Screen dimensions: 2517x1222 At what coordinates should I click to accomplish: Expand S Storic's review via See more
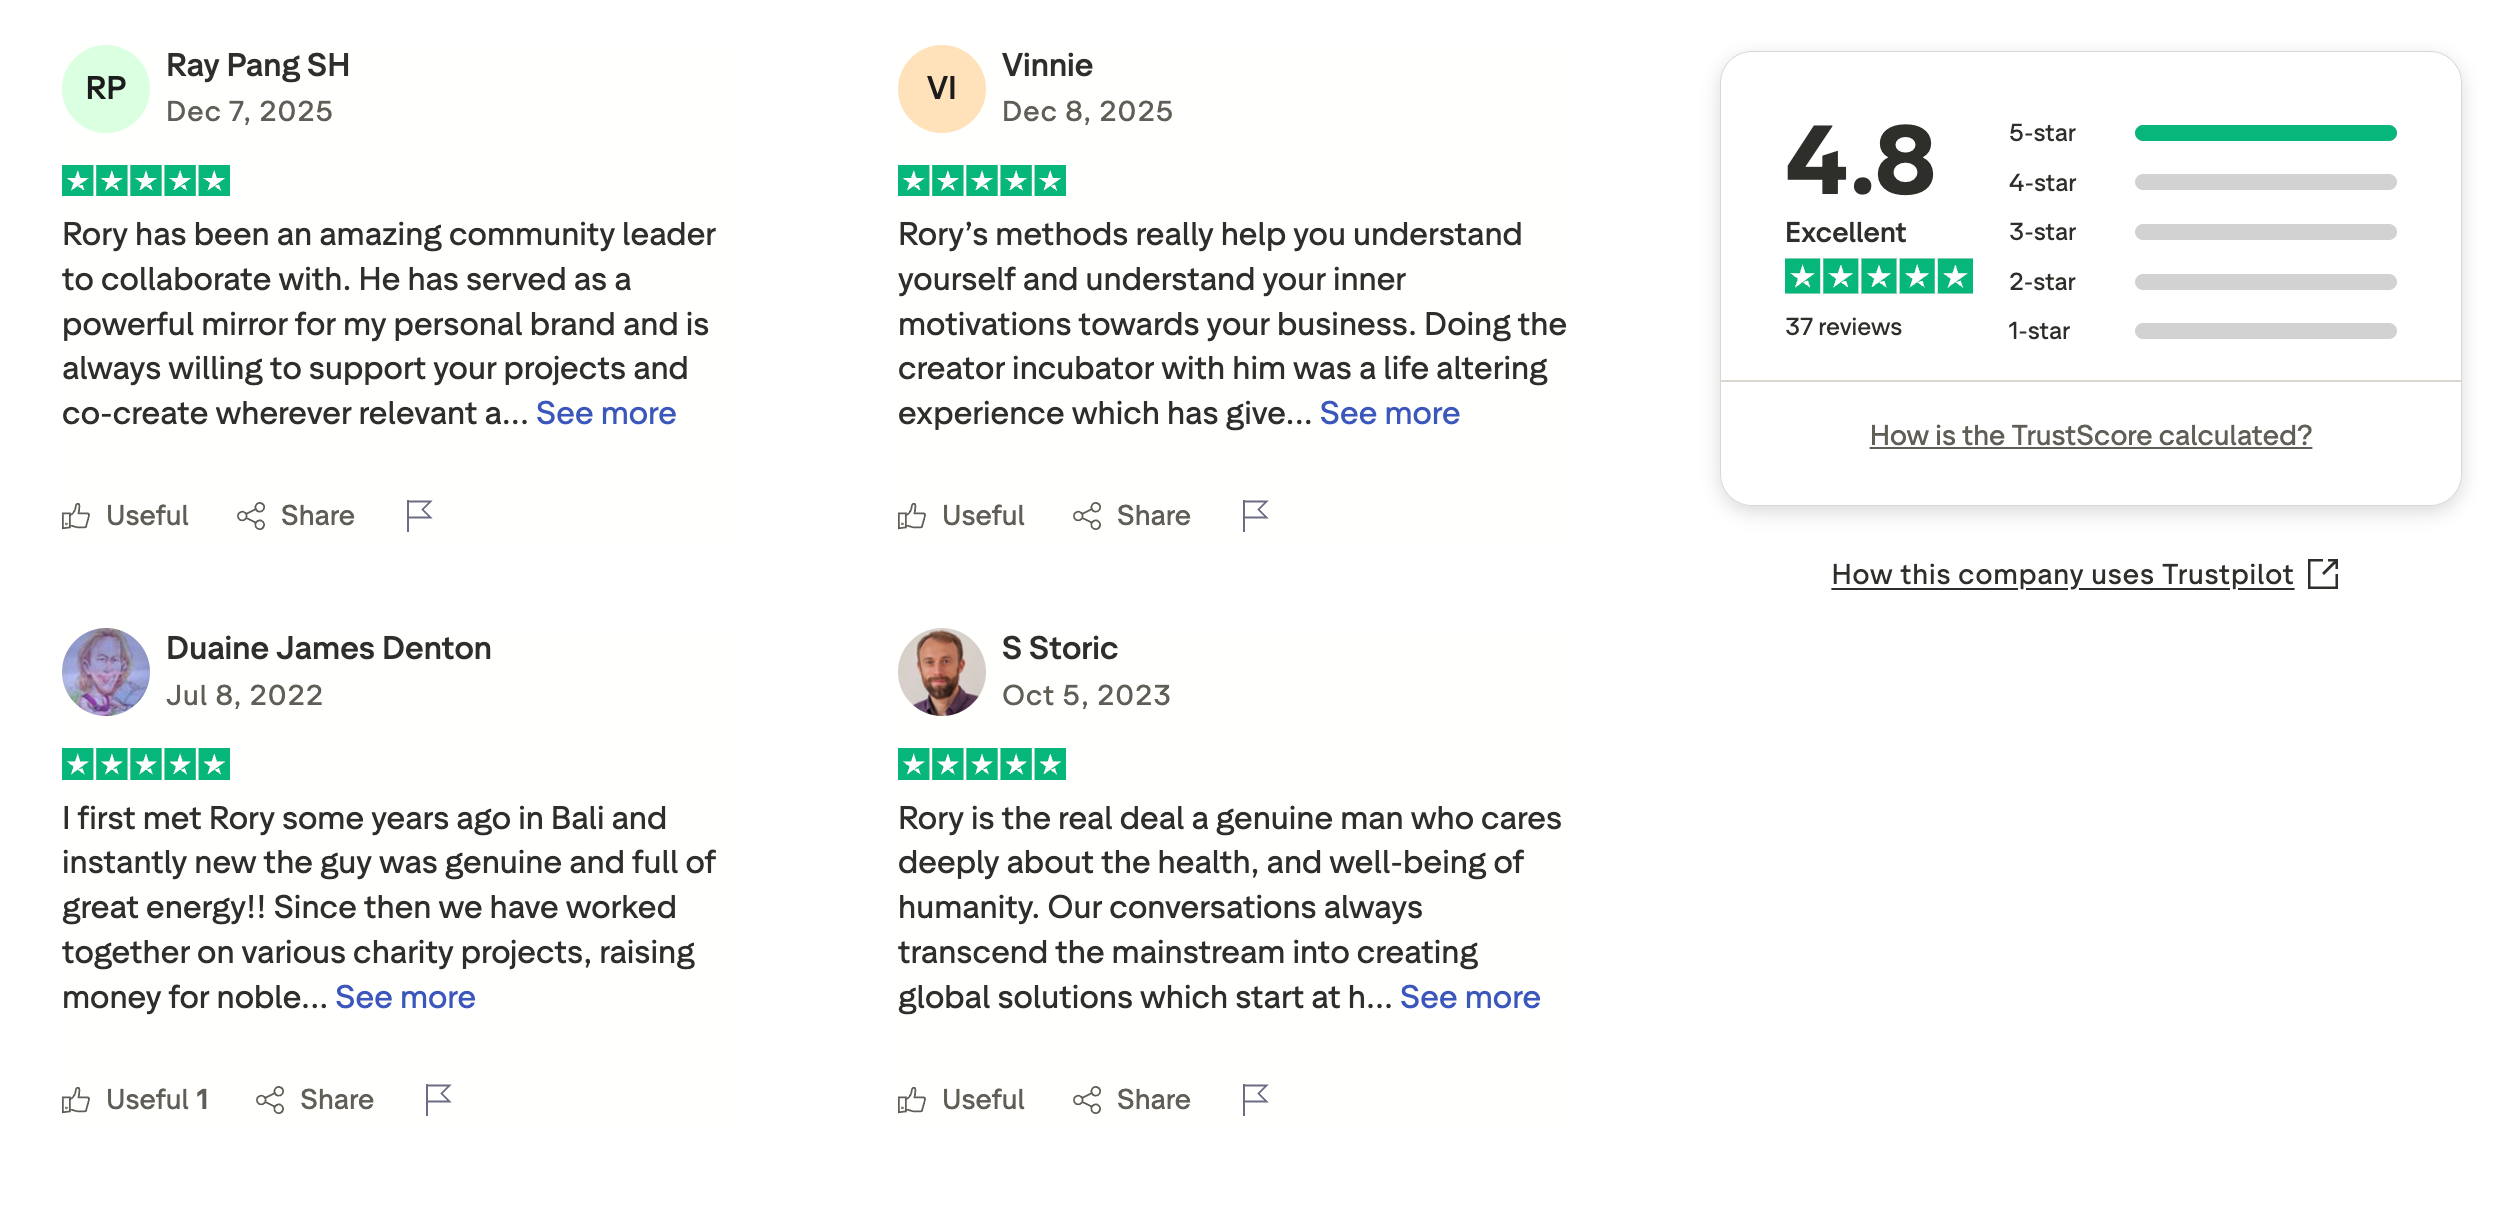pyautogui.click(x=1469, y=997)
